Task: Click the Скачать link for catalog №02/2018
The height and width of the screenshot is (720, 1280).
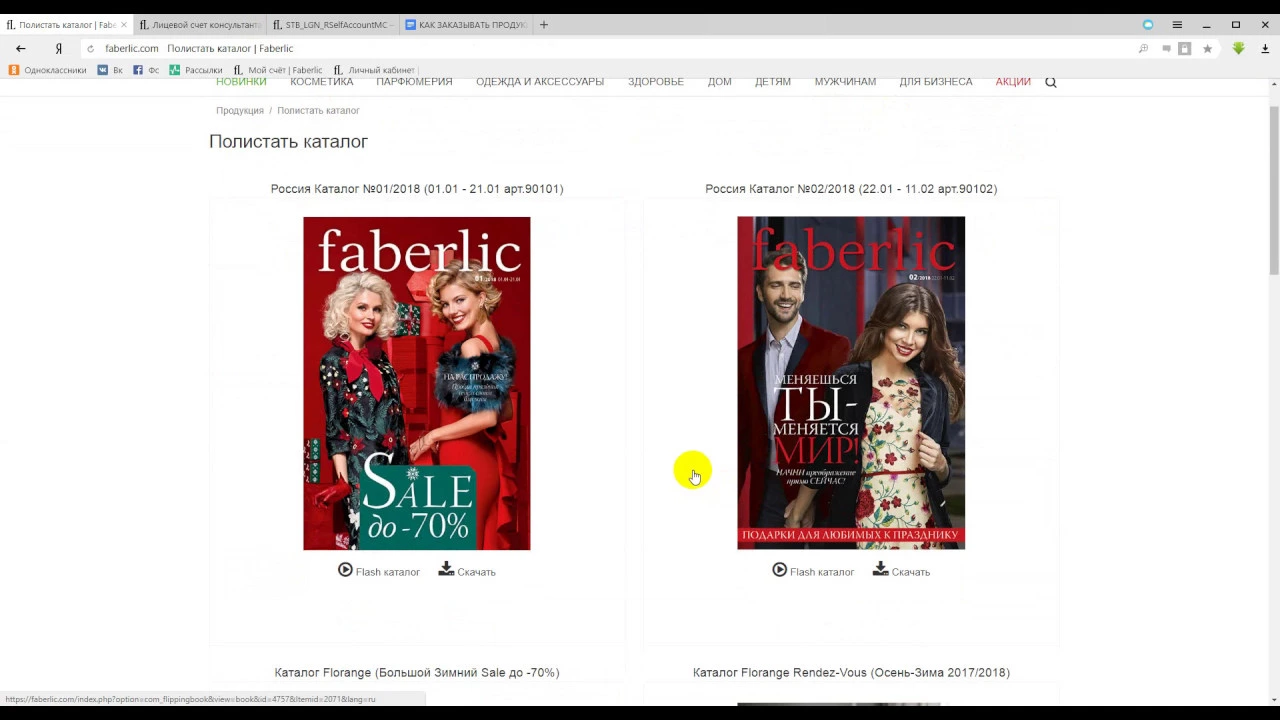Action: pos(910,572)
